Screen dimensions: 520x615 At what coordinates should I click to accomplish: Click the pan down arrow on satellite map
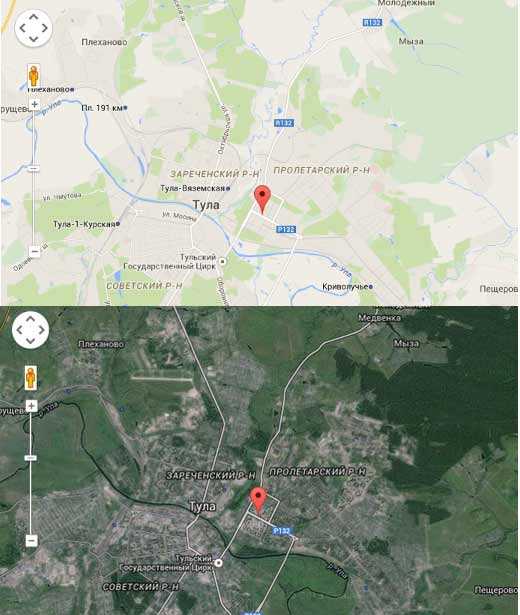tap(31, 340)
